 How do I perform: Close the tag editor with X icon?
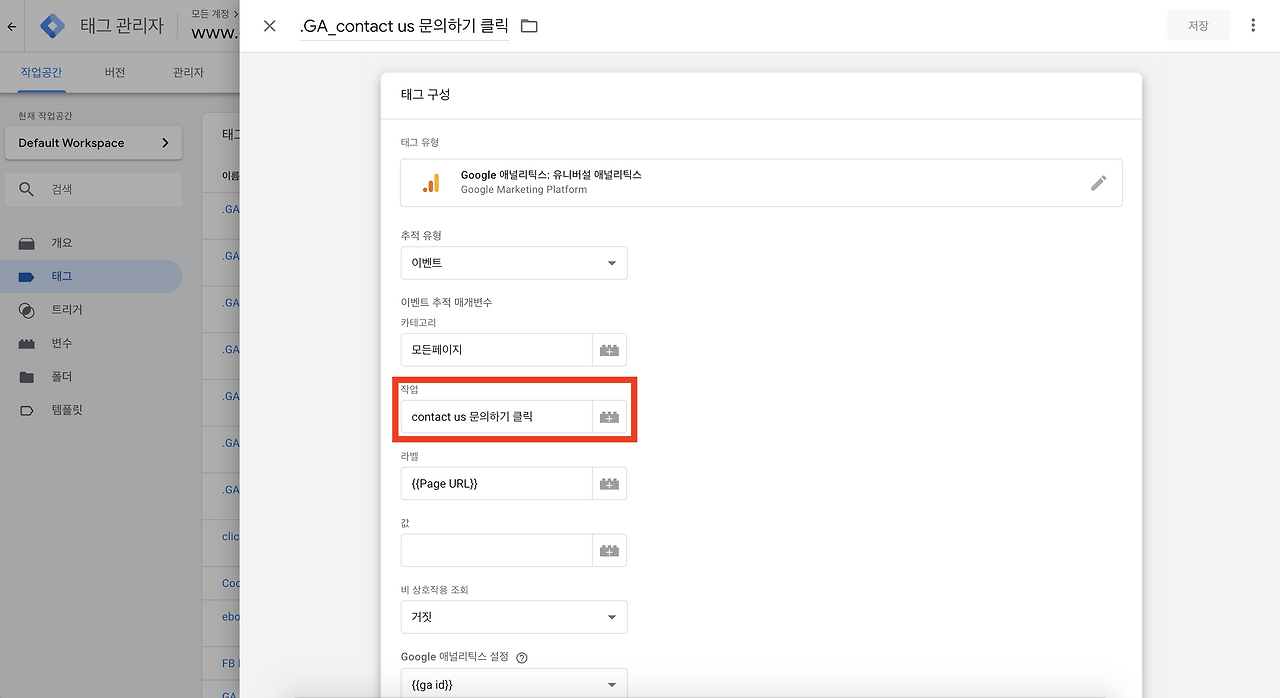tap(269, 26)
